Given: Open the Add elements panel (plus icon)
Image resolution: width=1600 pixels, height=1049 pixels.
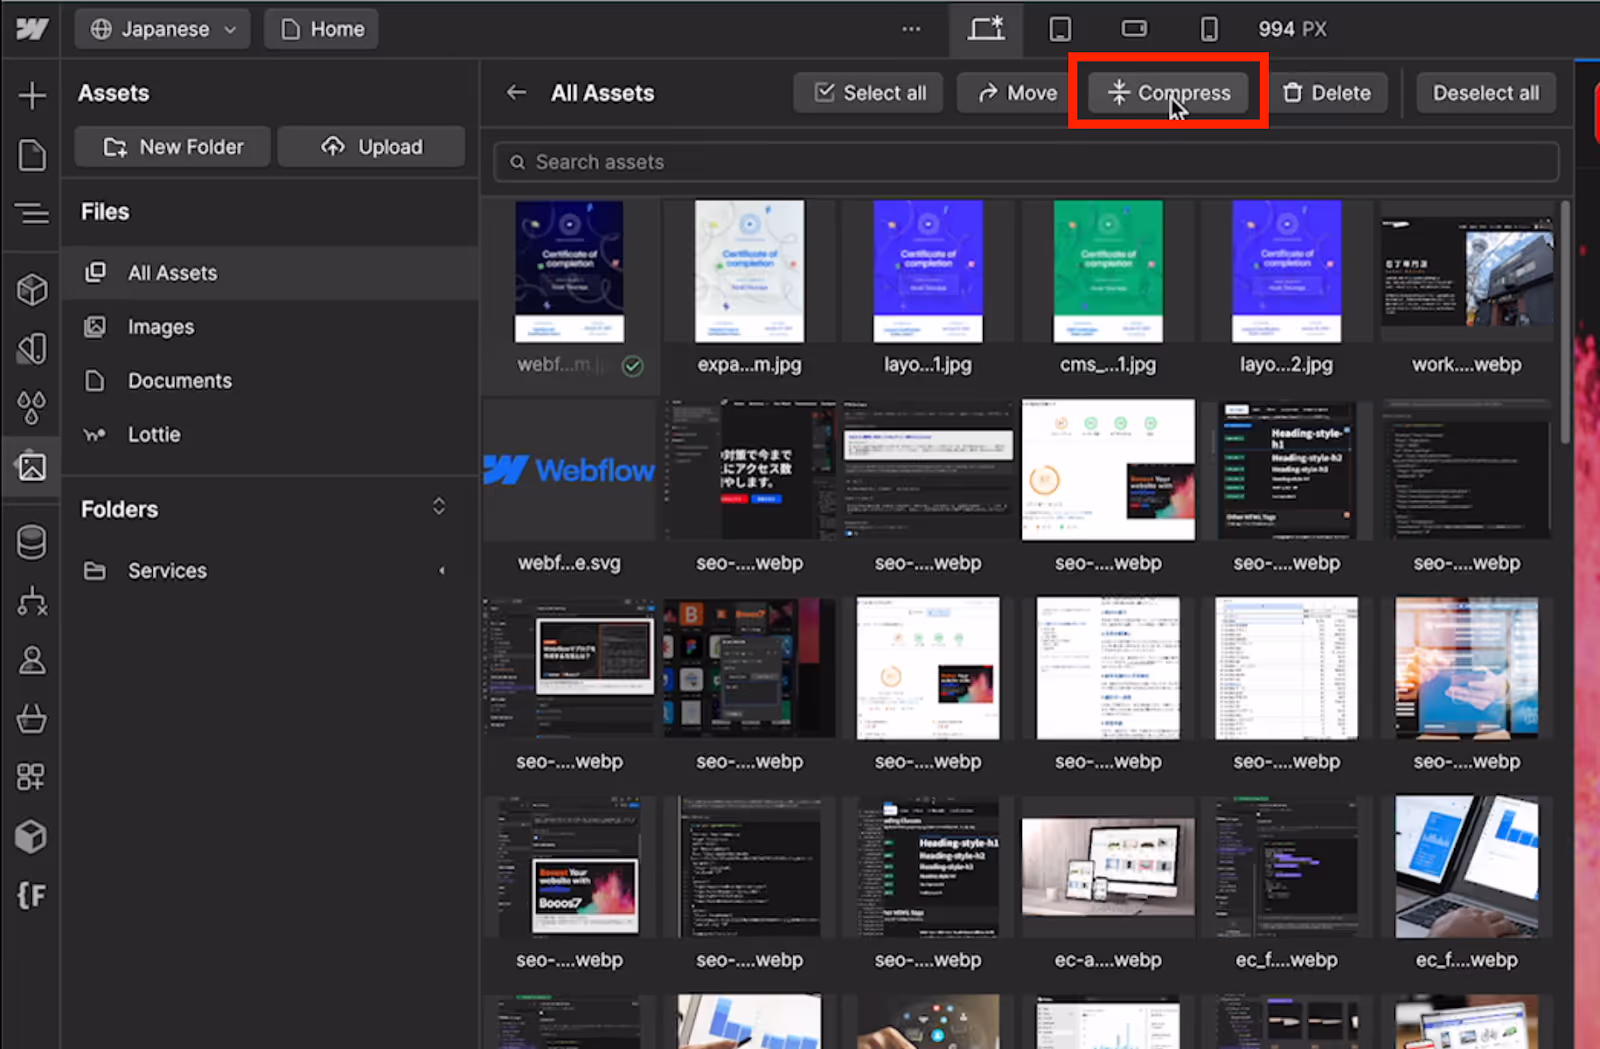Looking at the screenshot, I should (32, 95).
